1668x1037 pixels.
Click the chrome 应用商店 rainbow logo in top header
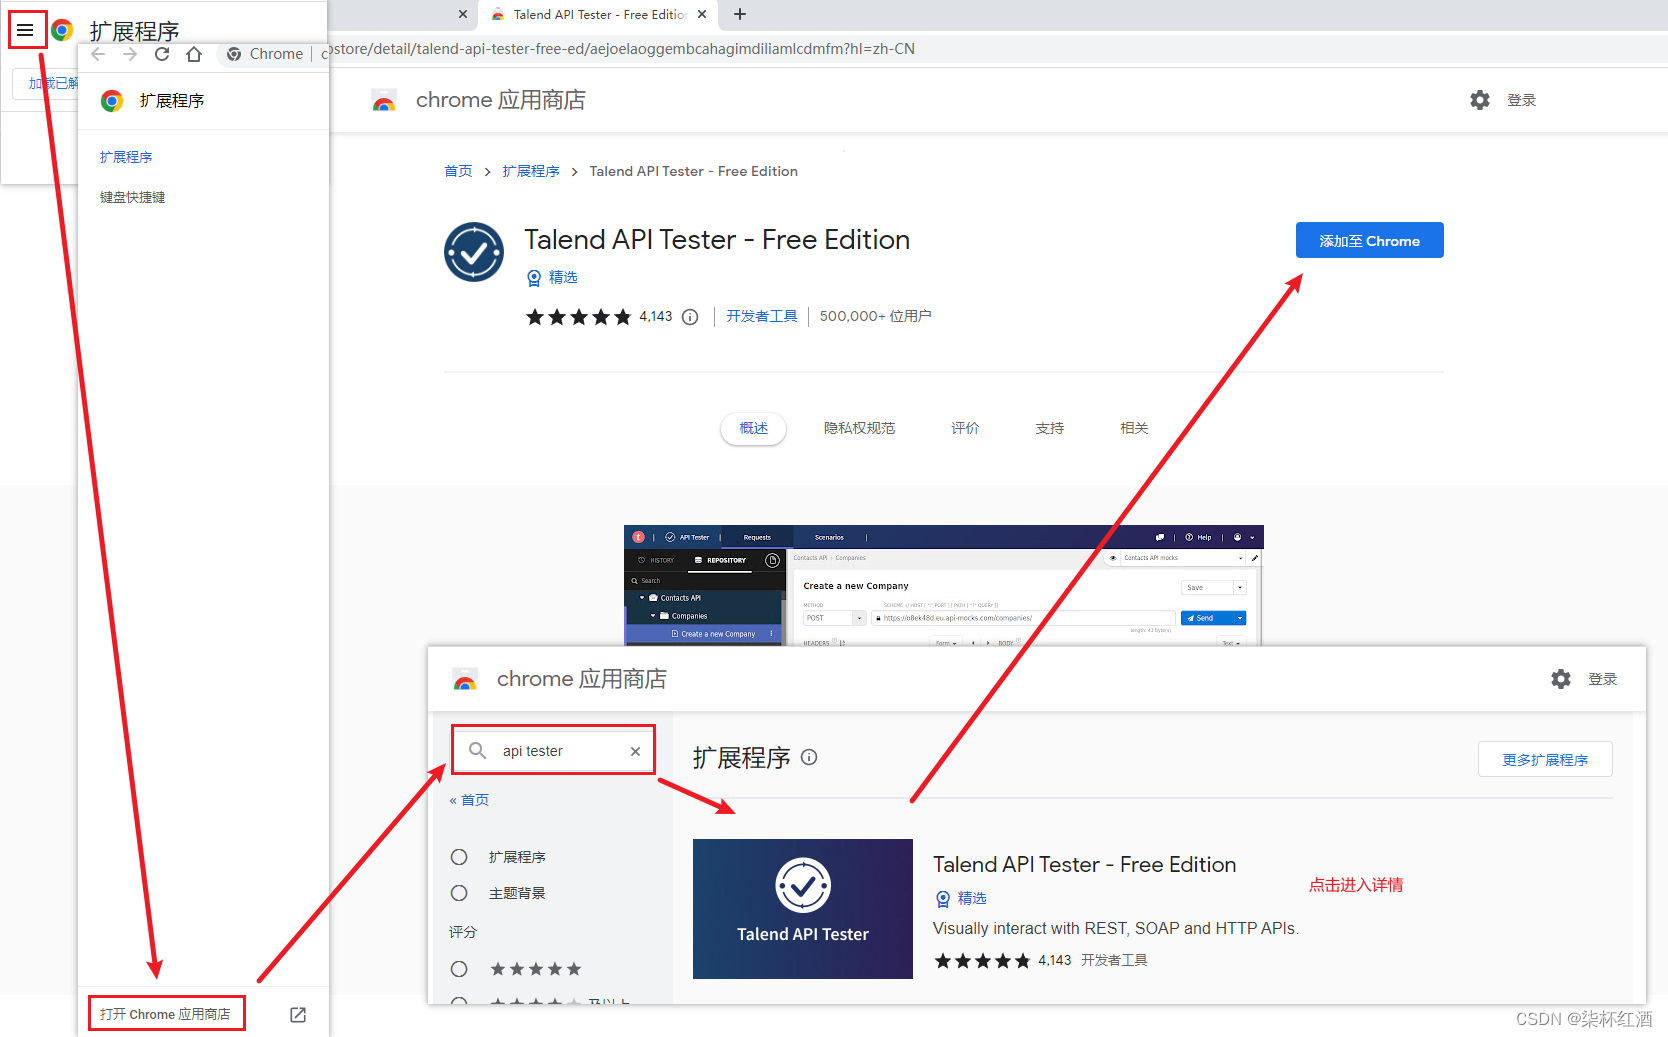(x=384, y=100)
